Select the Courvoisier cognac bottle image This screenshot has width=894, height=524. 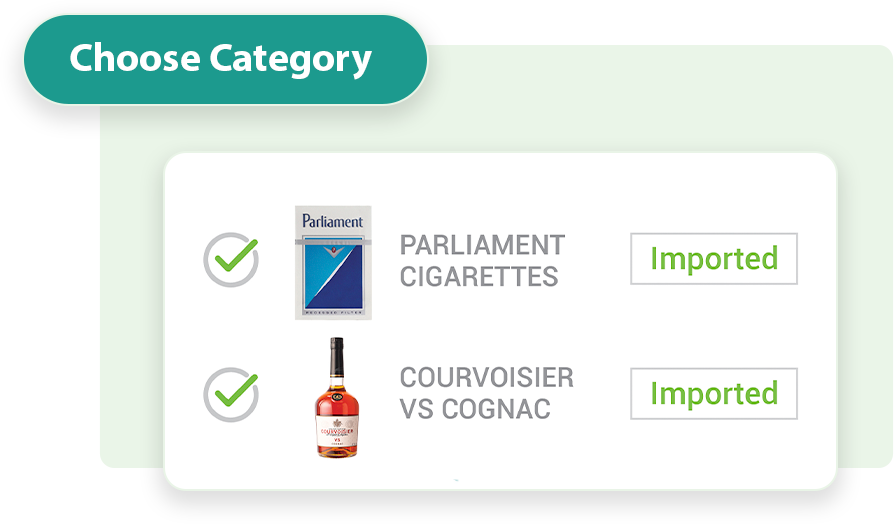tap(337, 398)
